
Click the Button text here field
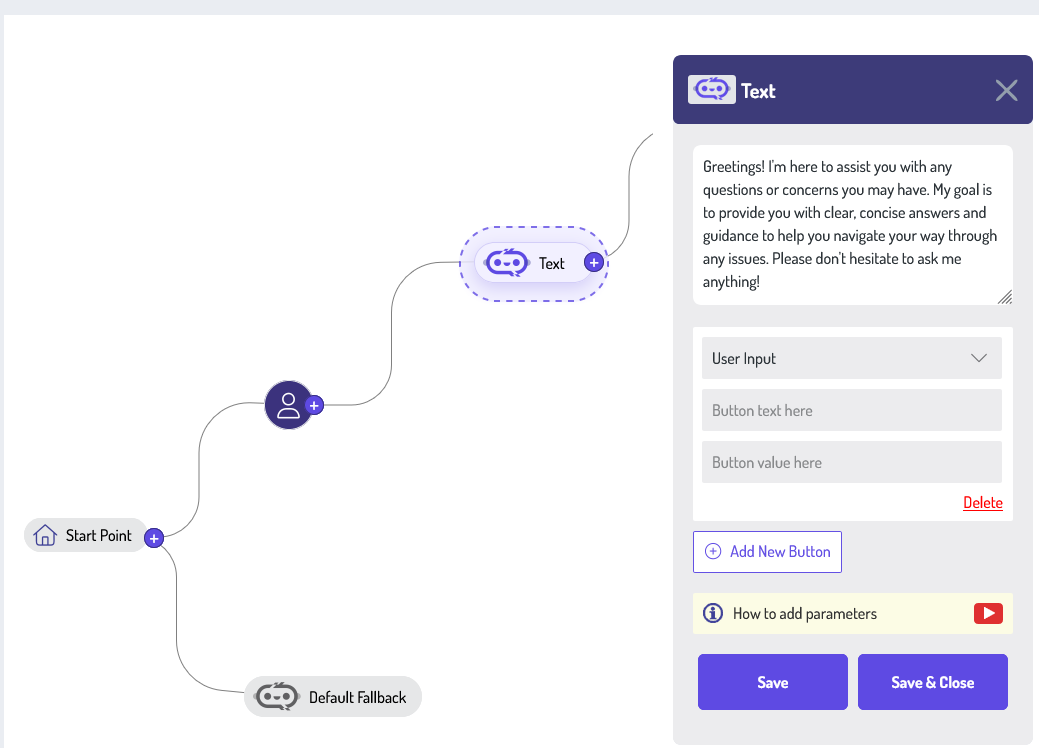(x=851, y=410)
